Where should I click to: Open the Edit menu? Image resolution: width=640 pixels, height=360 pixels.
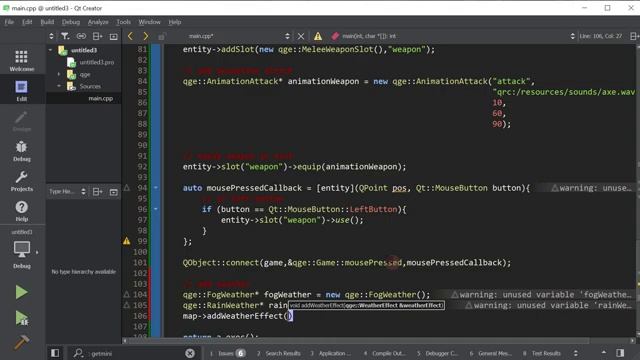[27, 22]
